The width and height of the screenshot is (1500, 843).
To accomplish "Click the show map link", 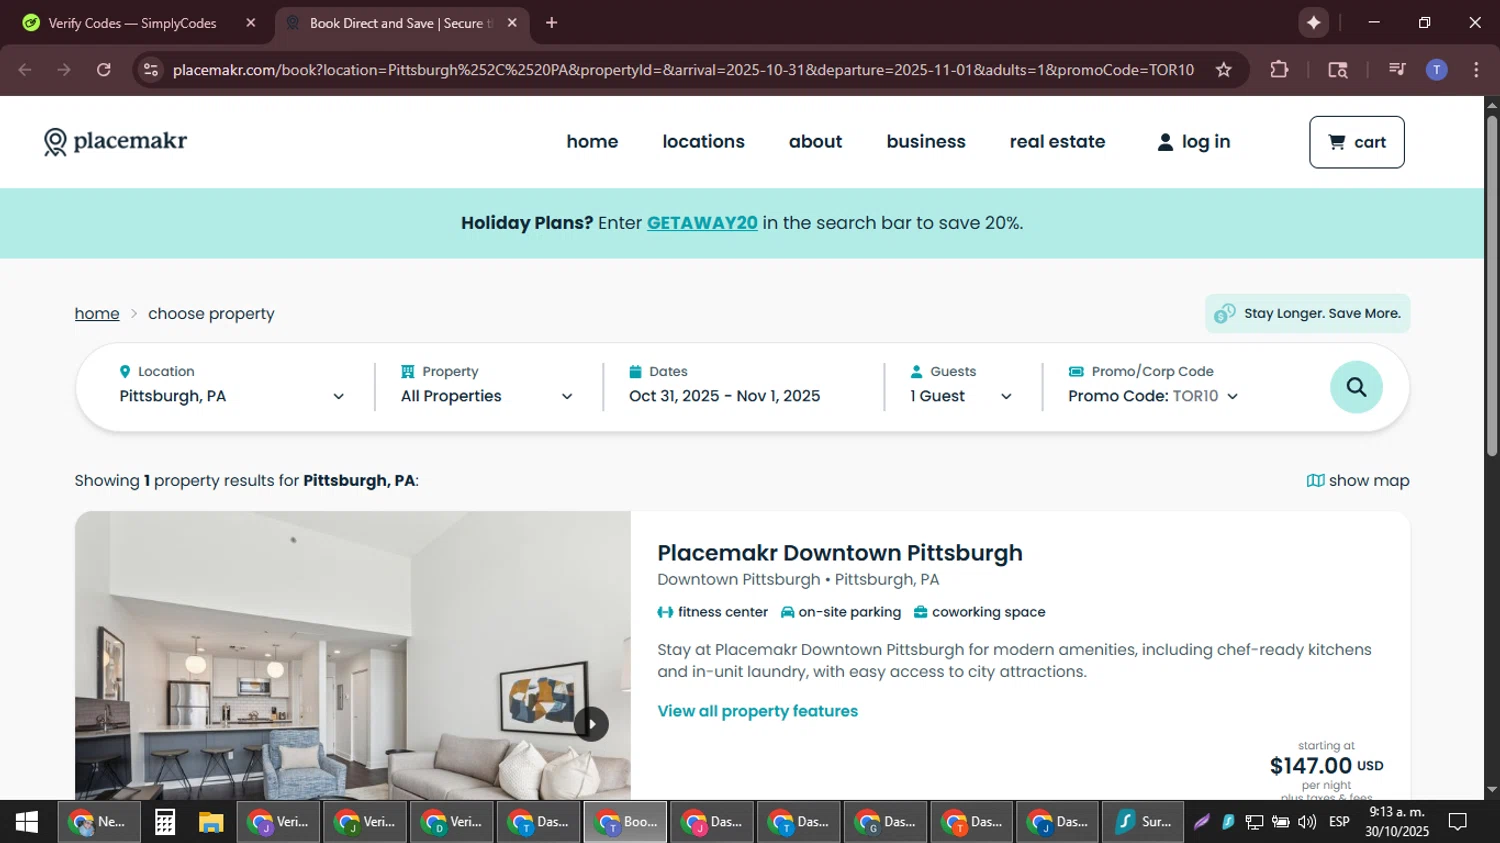I will 1358,481.
